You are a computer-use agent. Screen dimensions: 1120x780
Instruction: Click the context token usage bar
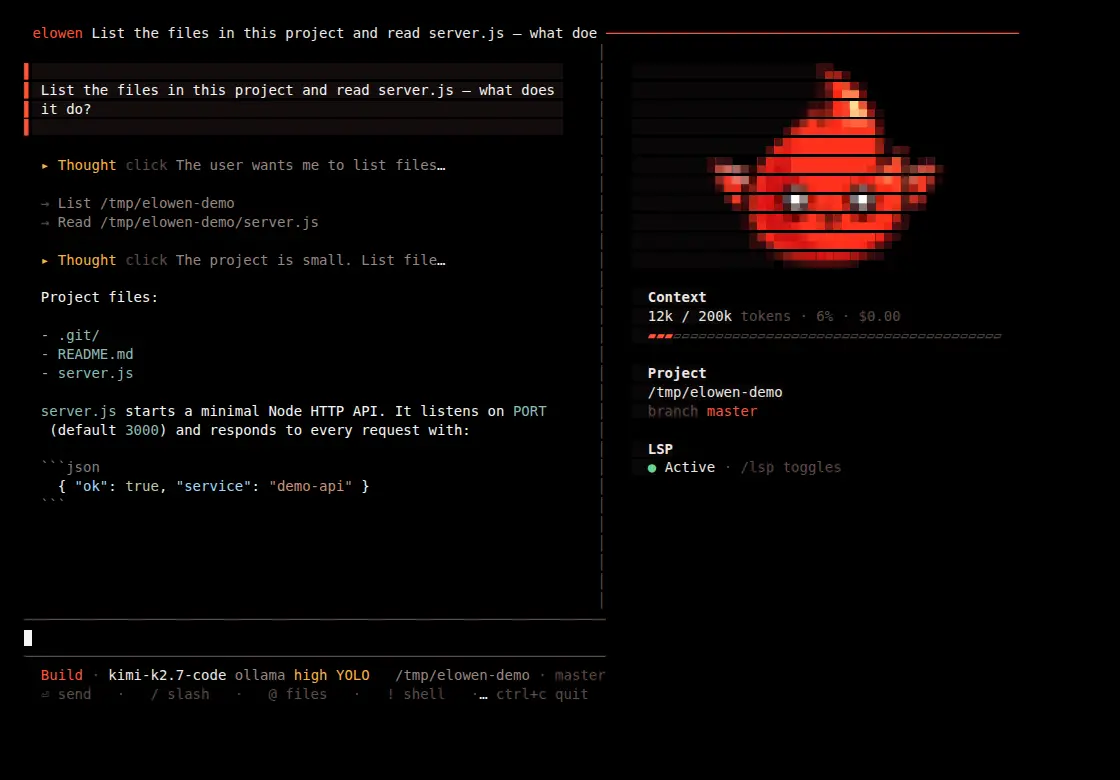[824, 336]
